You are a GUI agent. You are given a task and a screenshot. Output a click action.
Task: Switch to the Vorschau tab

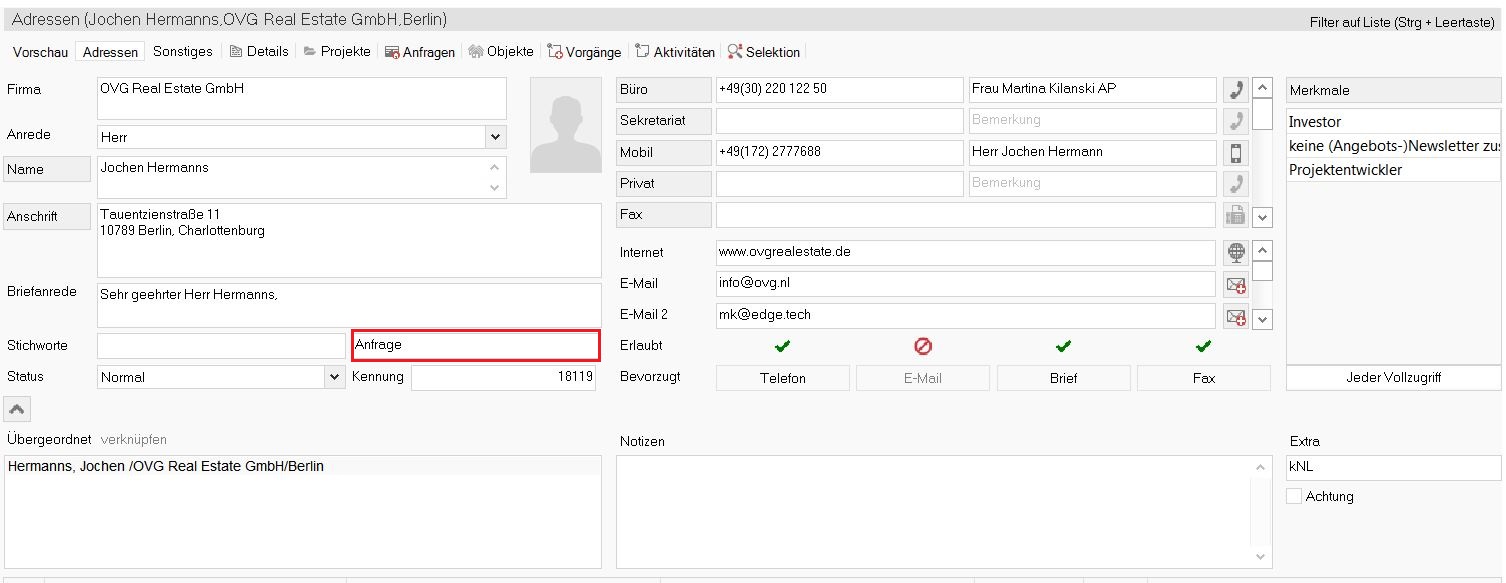pyautogui.click(x=40, y=52)
